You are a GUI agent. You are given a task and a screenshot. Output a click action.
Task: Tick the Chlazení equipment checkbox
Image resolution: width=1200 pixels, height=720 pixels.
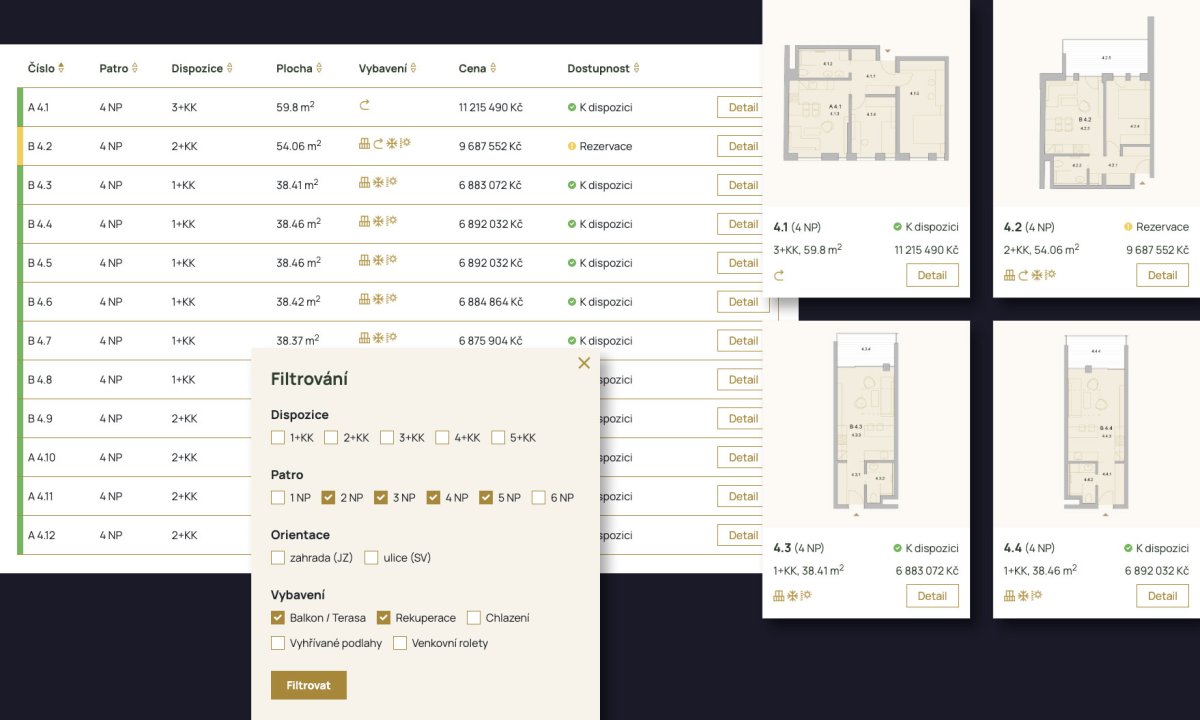(x=474, y=618)
